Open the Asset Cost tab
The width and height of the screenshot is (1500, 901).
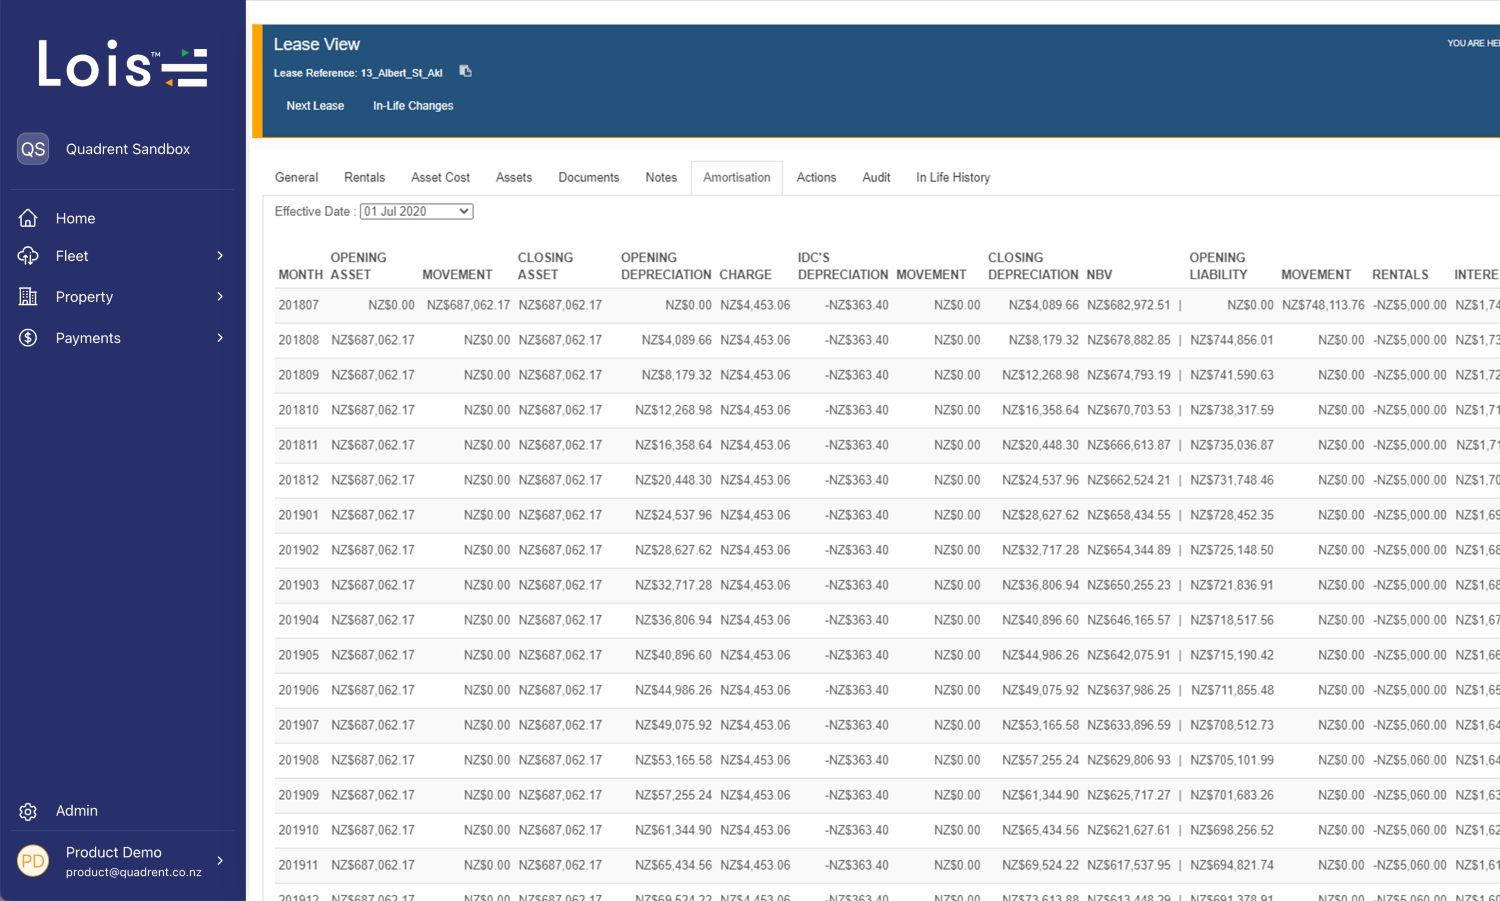(x=440, y=178)
